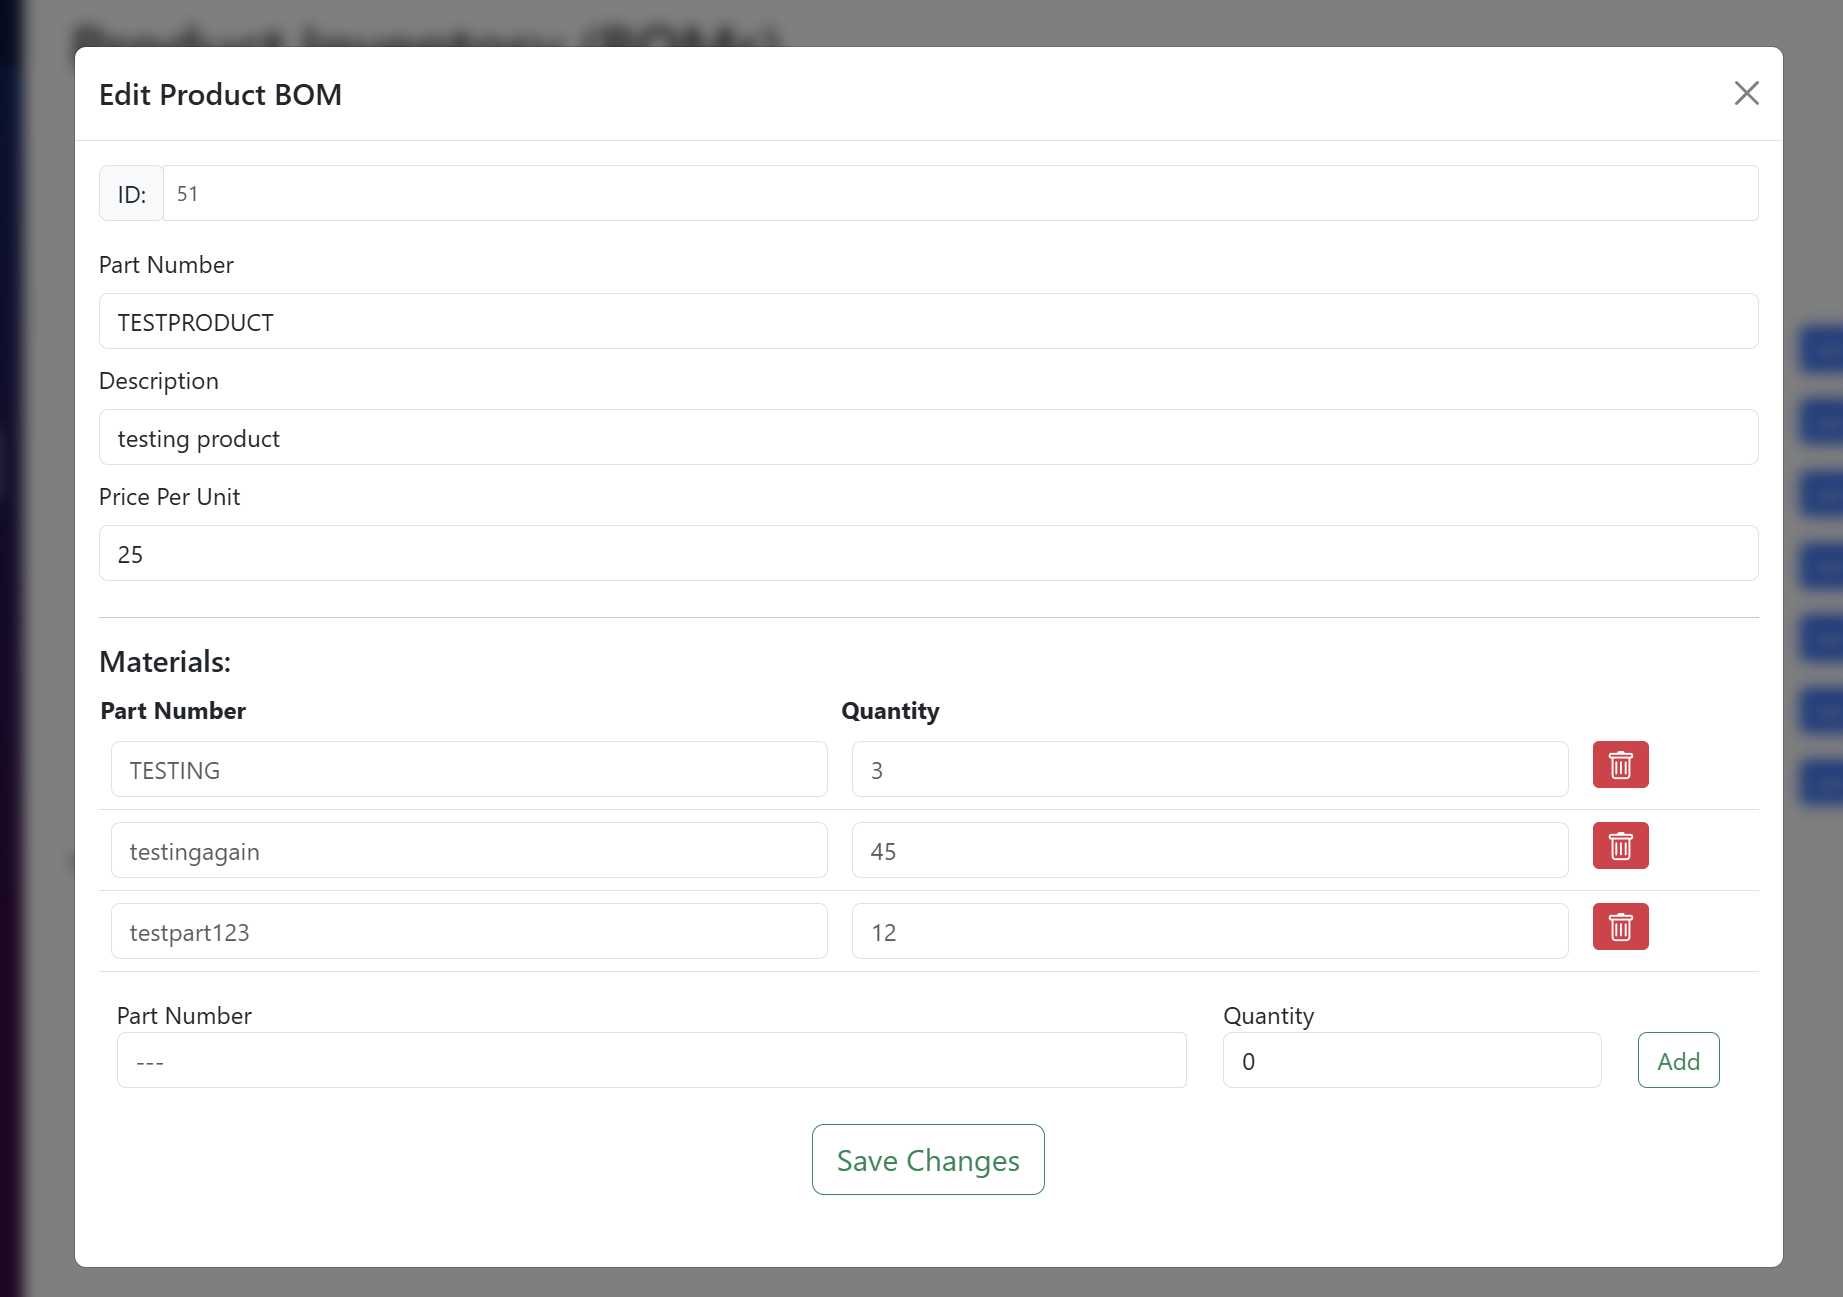
Task: Click the ID label addon
Action: [x=131, y=193]
